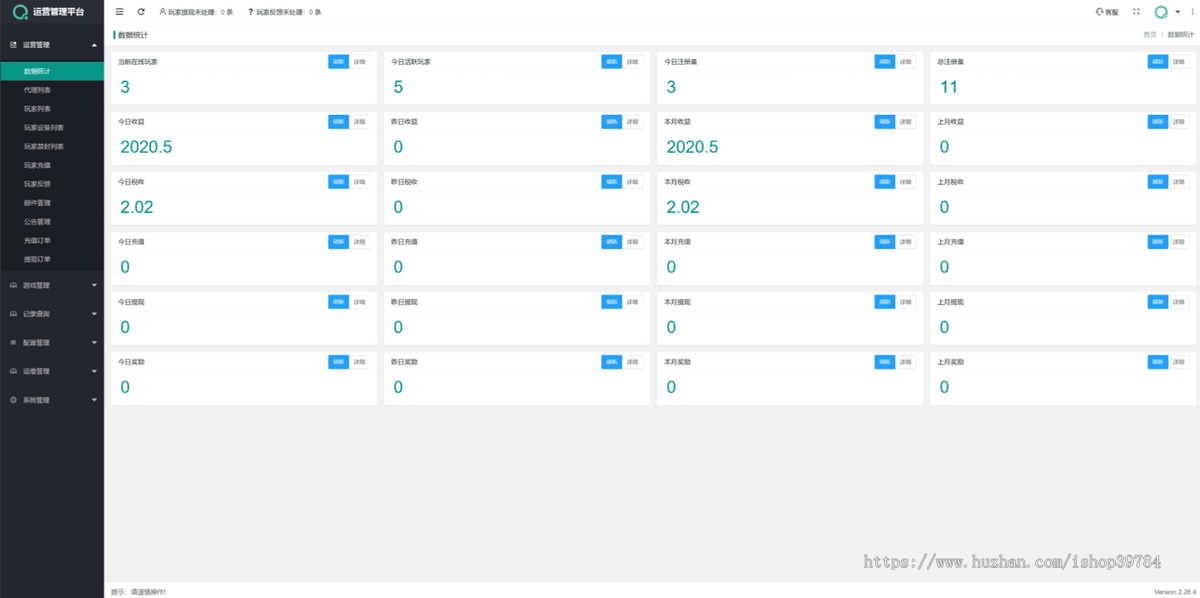Collapse the 运营管理 sidebar group
This screenshot has width=1200, height=598.
(x=52, y=45)
